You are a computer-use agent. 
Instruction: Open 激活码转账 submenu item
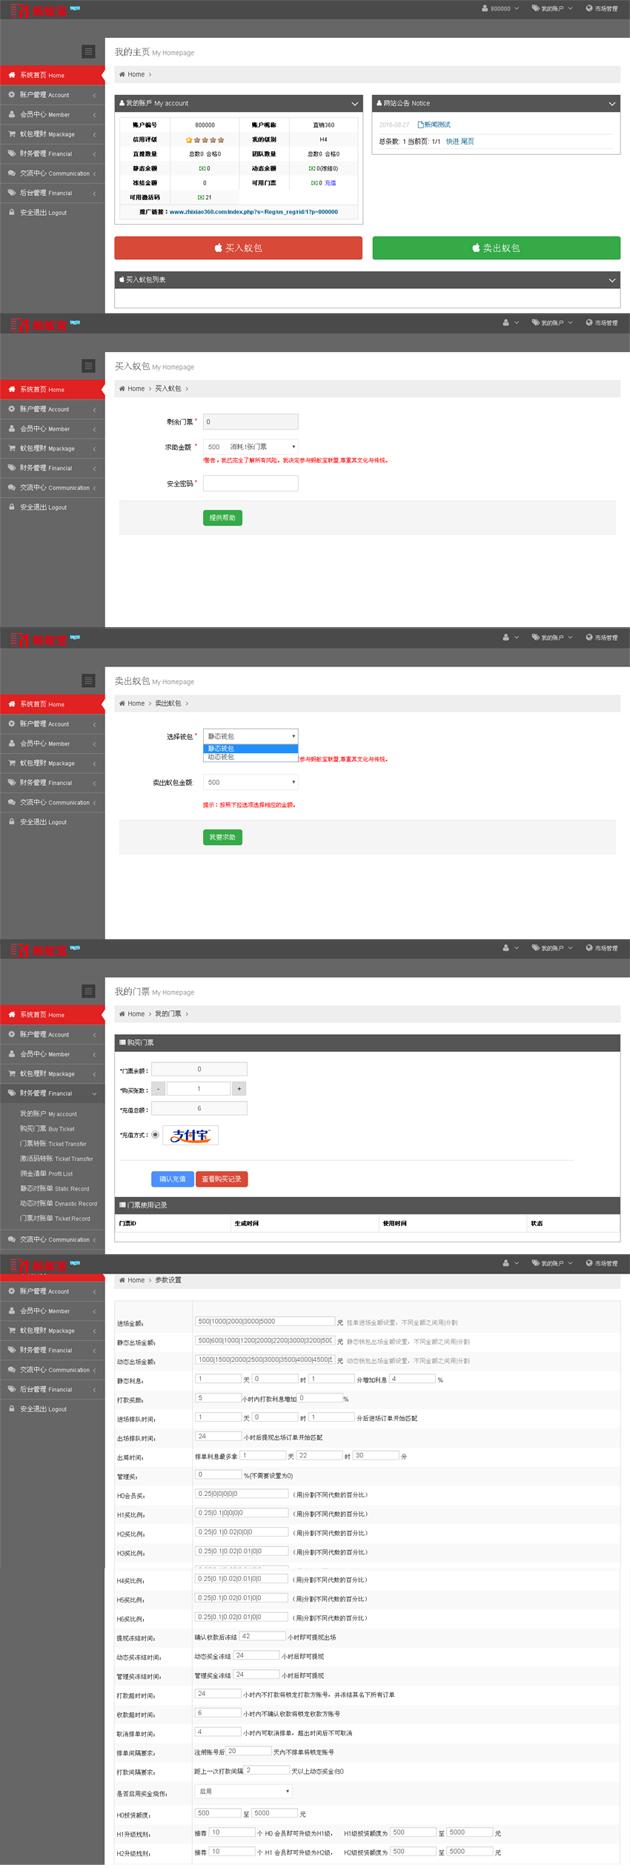click(x=56, y=1159)
